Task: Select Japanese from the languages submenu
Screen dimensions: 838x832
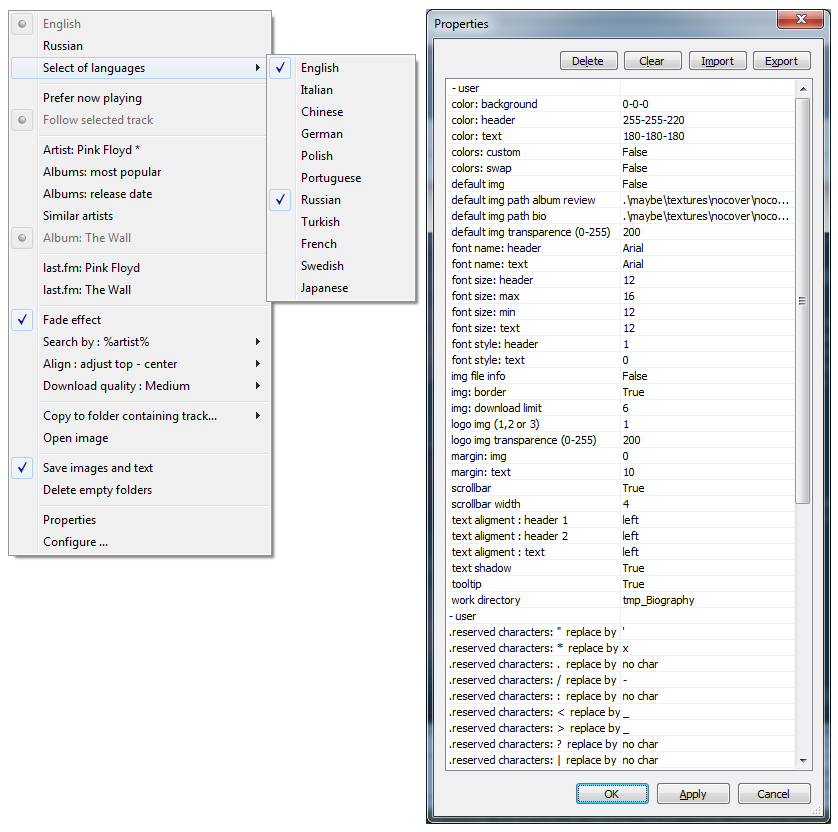Action: [x=324, y=288]
